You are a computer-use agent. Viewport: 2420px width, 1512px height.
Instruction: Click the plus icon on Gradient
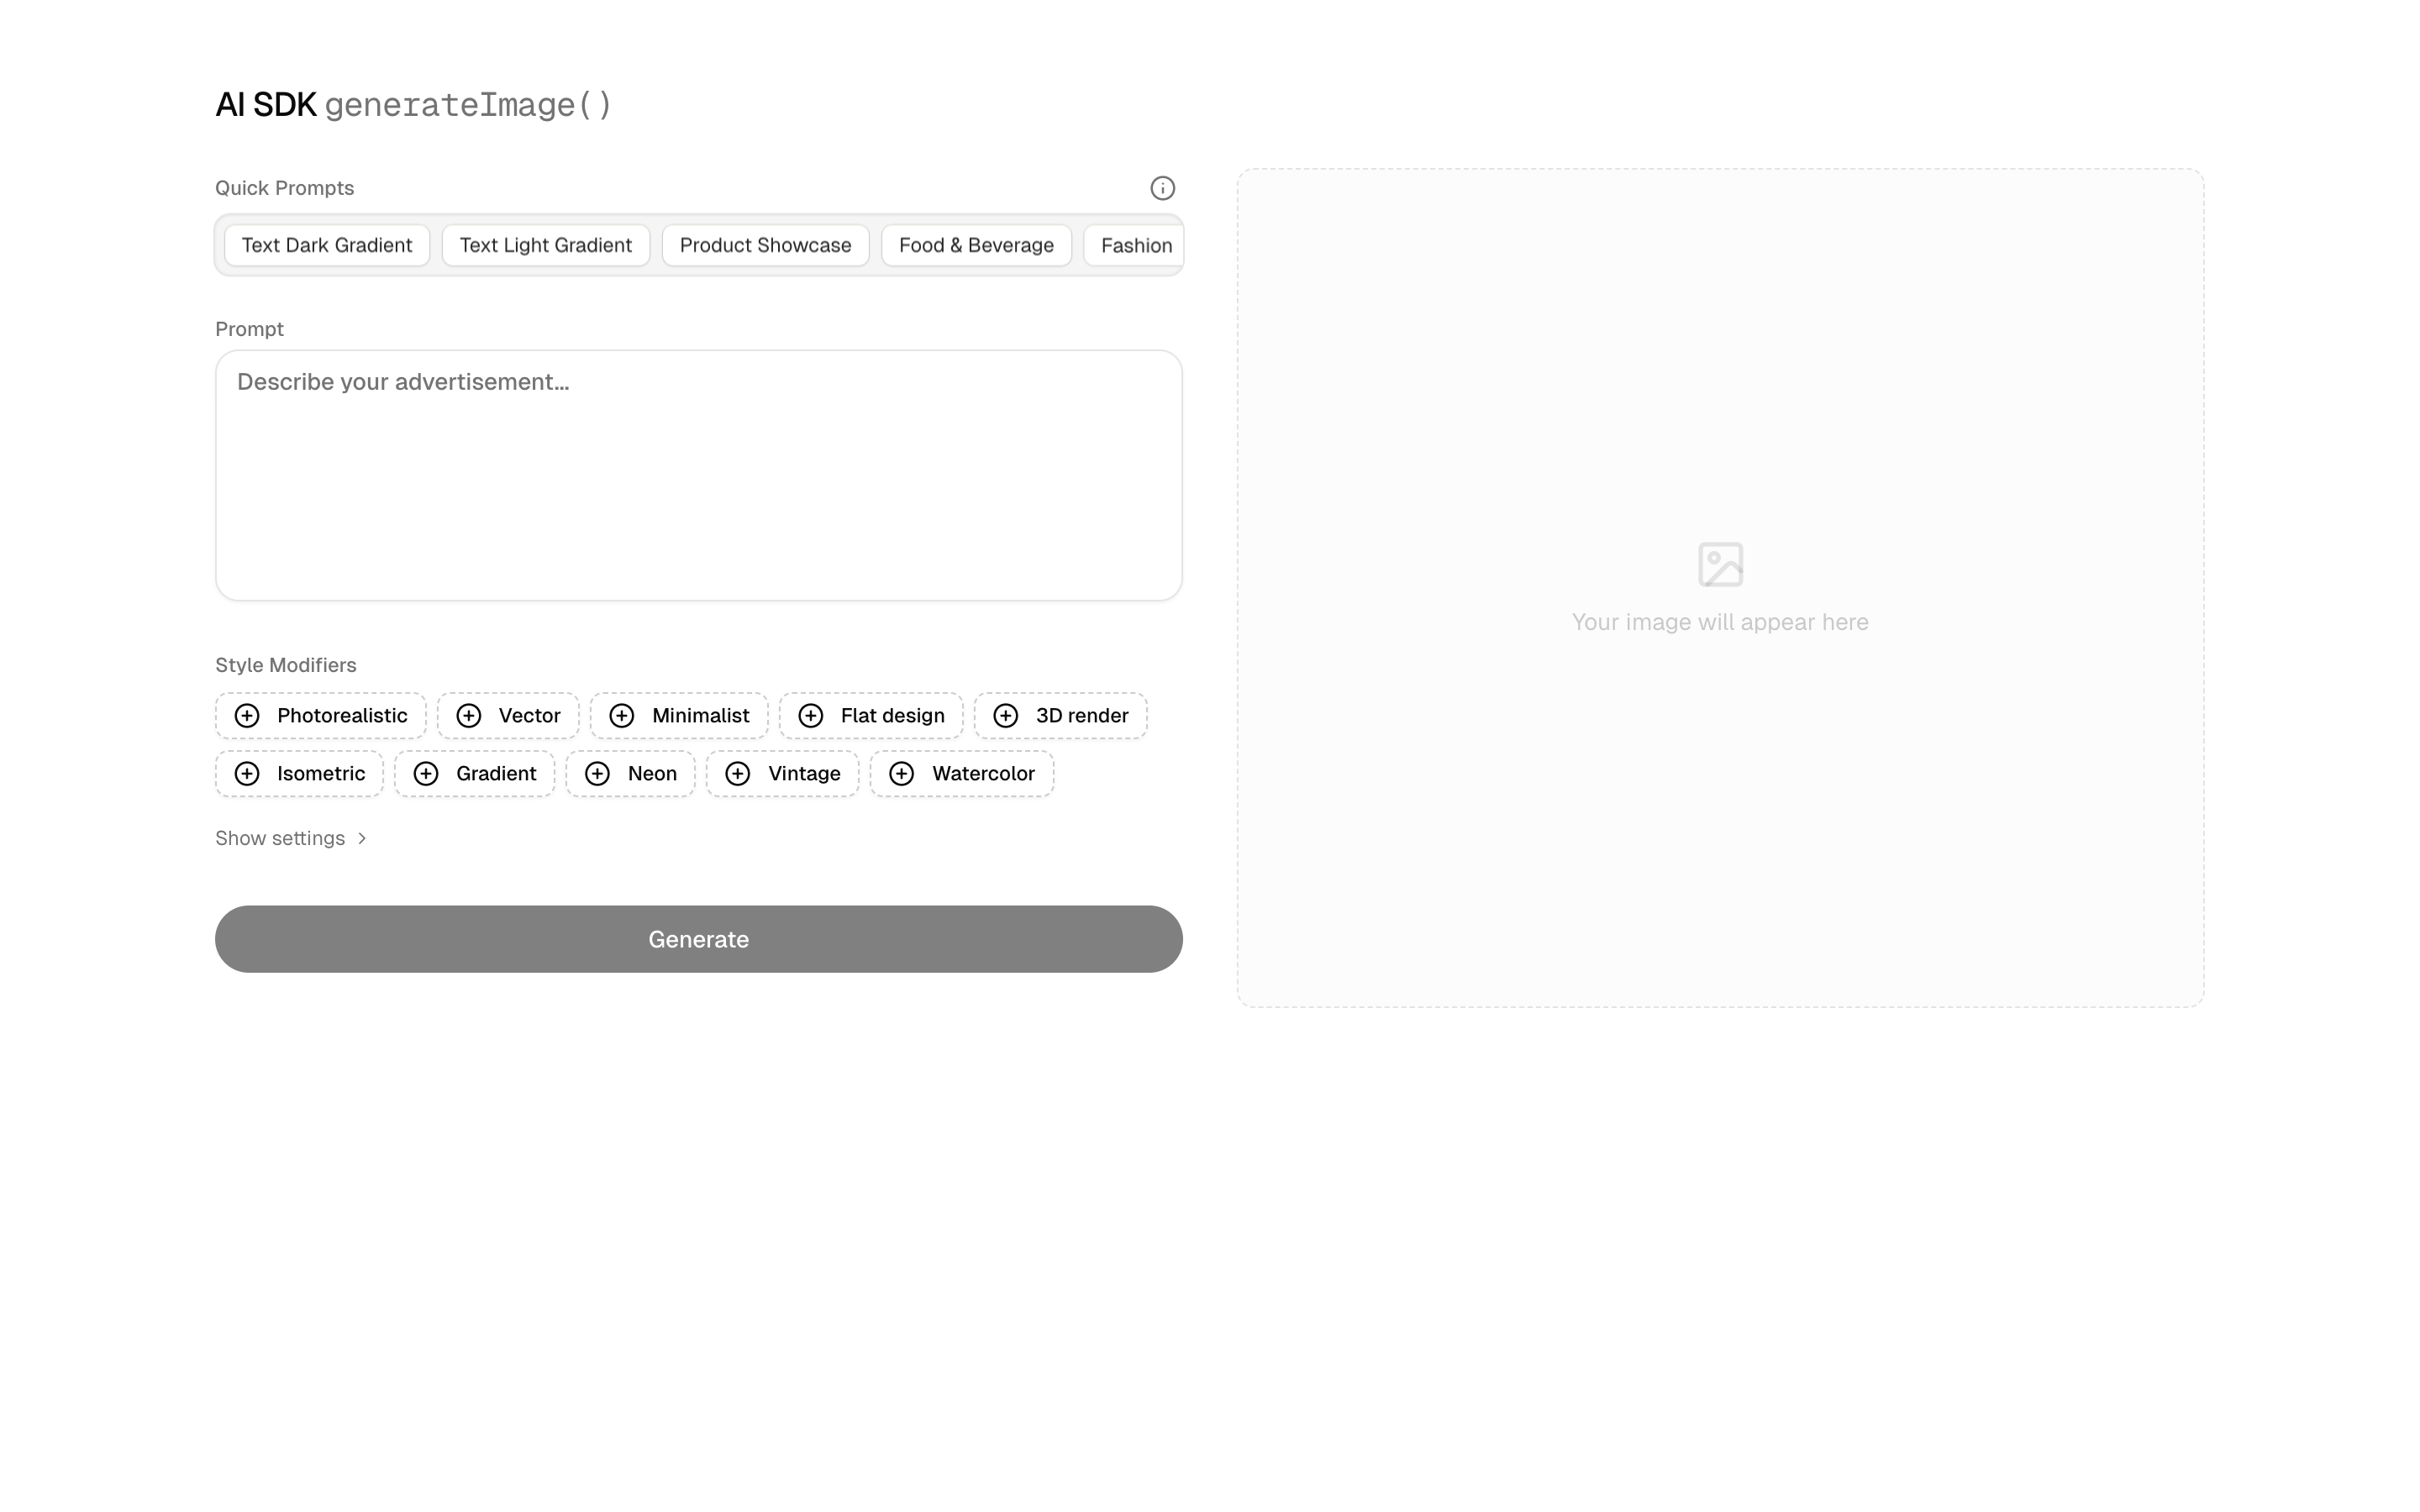[x=426, y=774]
